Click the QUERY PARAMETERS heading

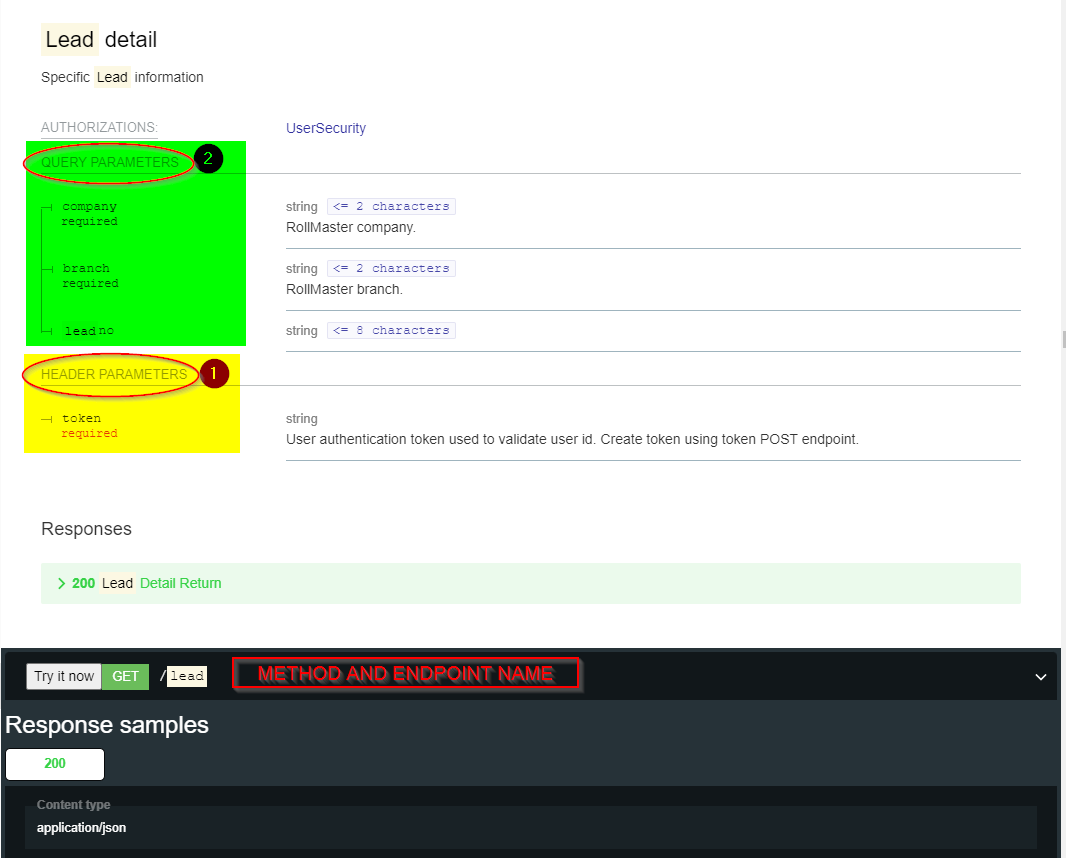(109, 162)
